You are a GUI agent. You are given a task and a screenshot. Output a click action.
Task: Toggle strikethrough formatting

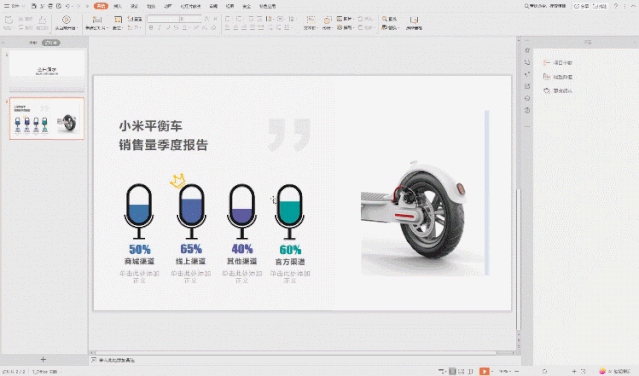[176, 28]
